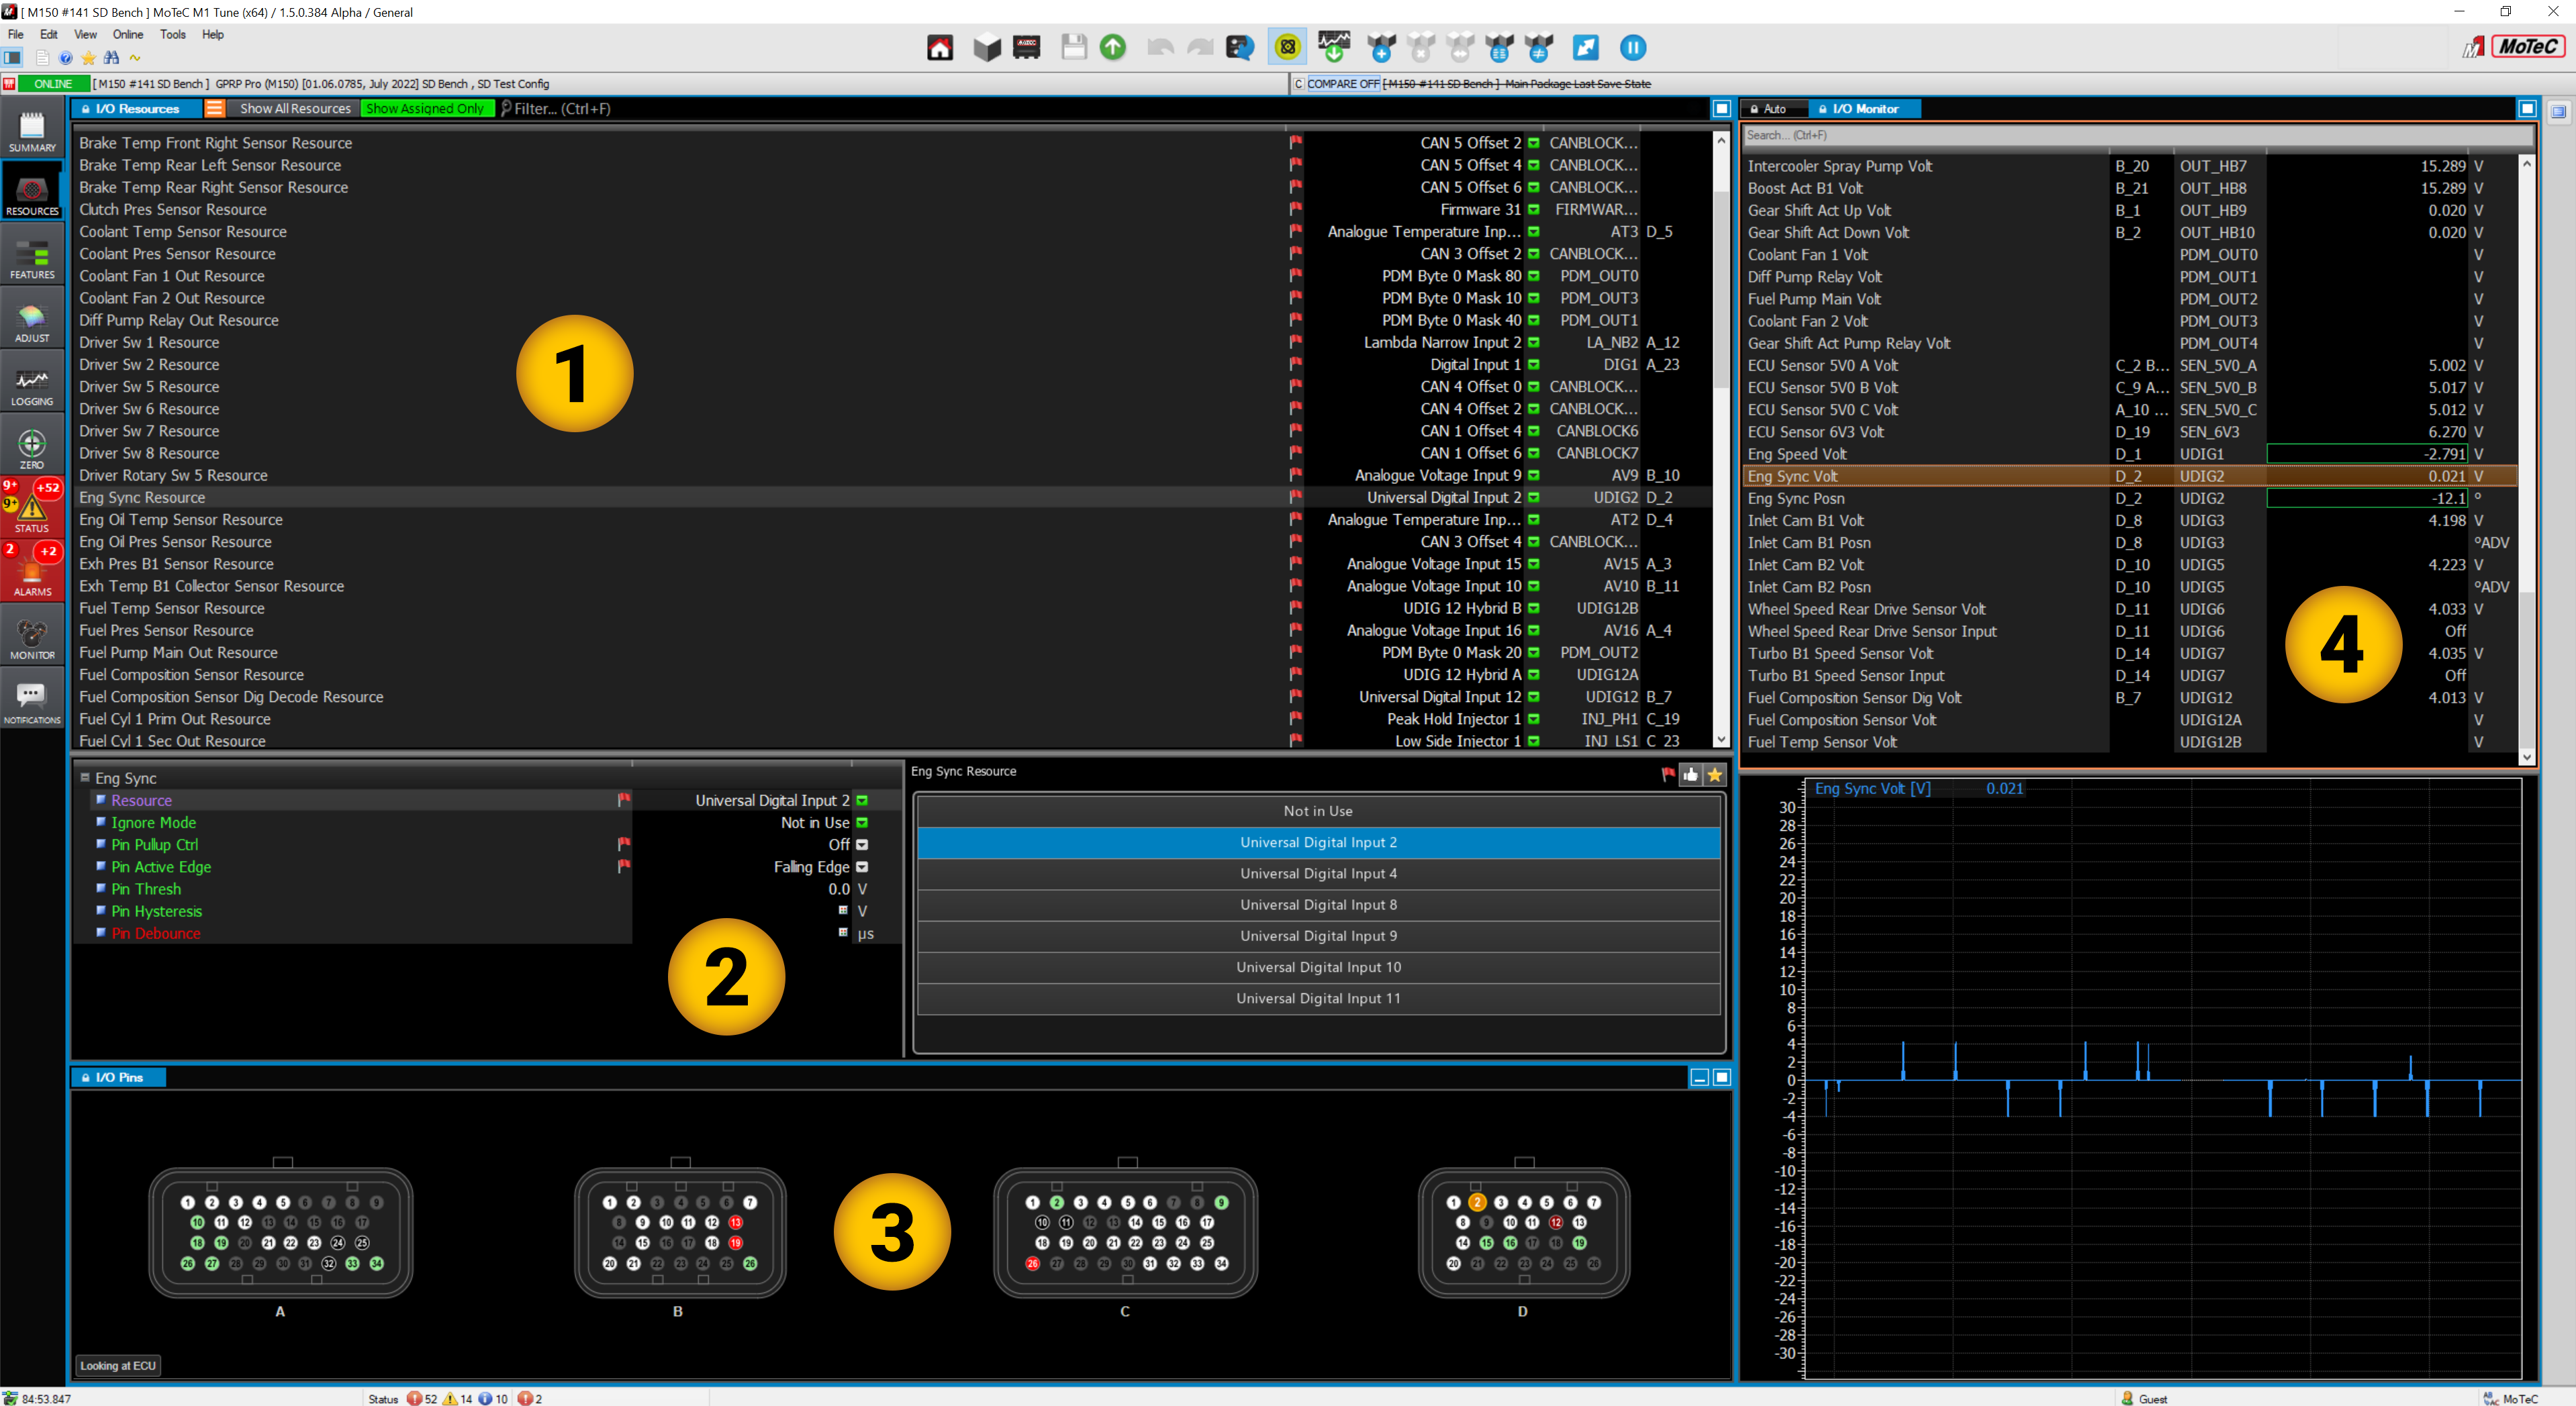Click the blue pause button in toolbar
2576x1406 pixels.
click(x=1632, y=47)
